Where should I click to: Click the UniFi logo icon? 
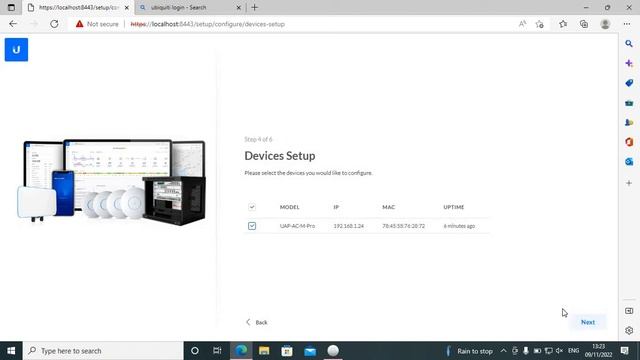[x=16, y=50]
